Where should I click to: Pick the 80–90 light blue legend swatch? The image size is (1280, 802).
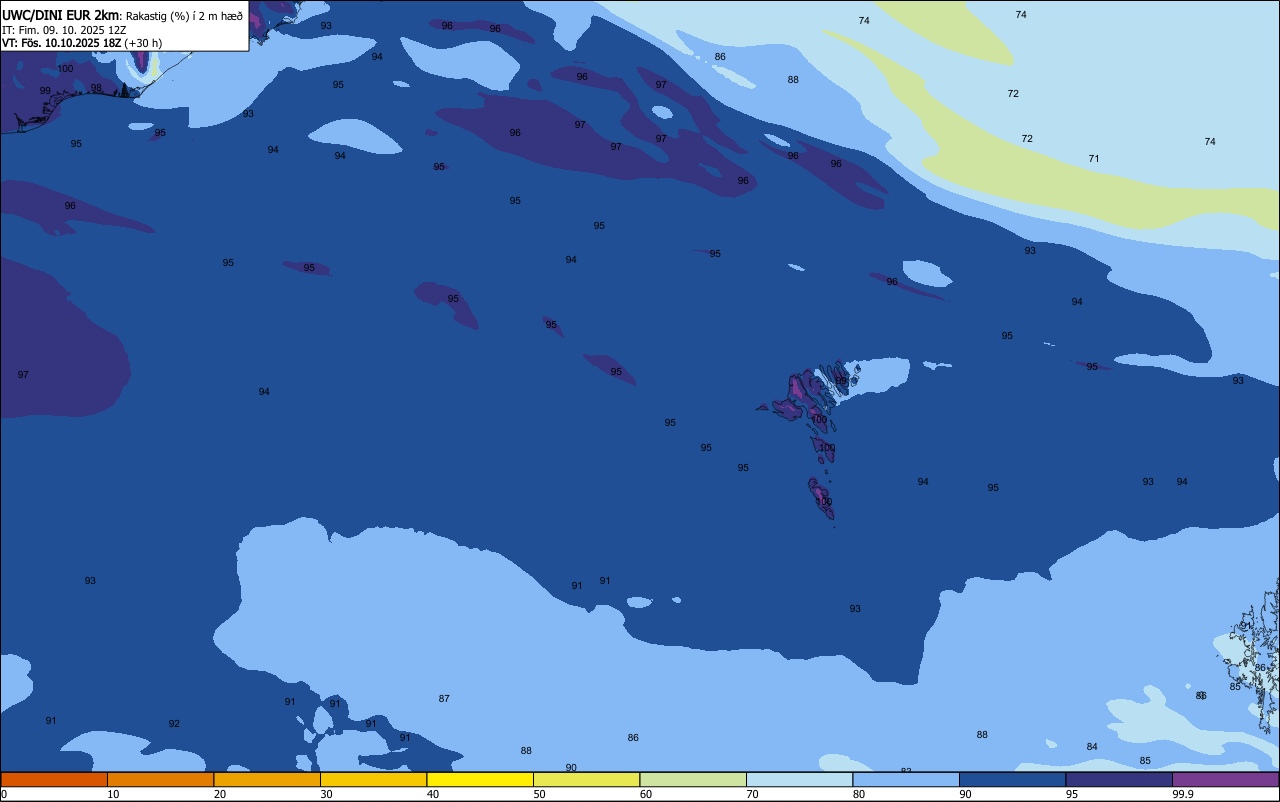[x=906, y=779]
